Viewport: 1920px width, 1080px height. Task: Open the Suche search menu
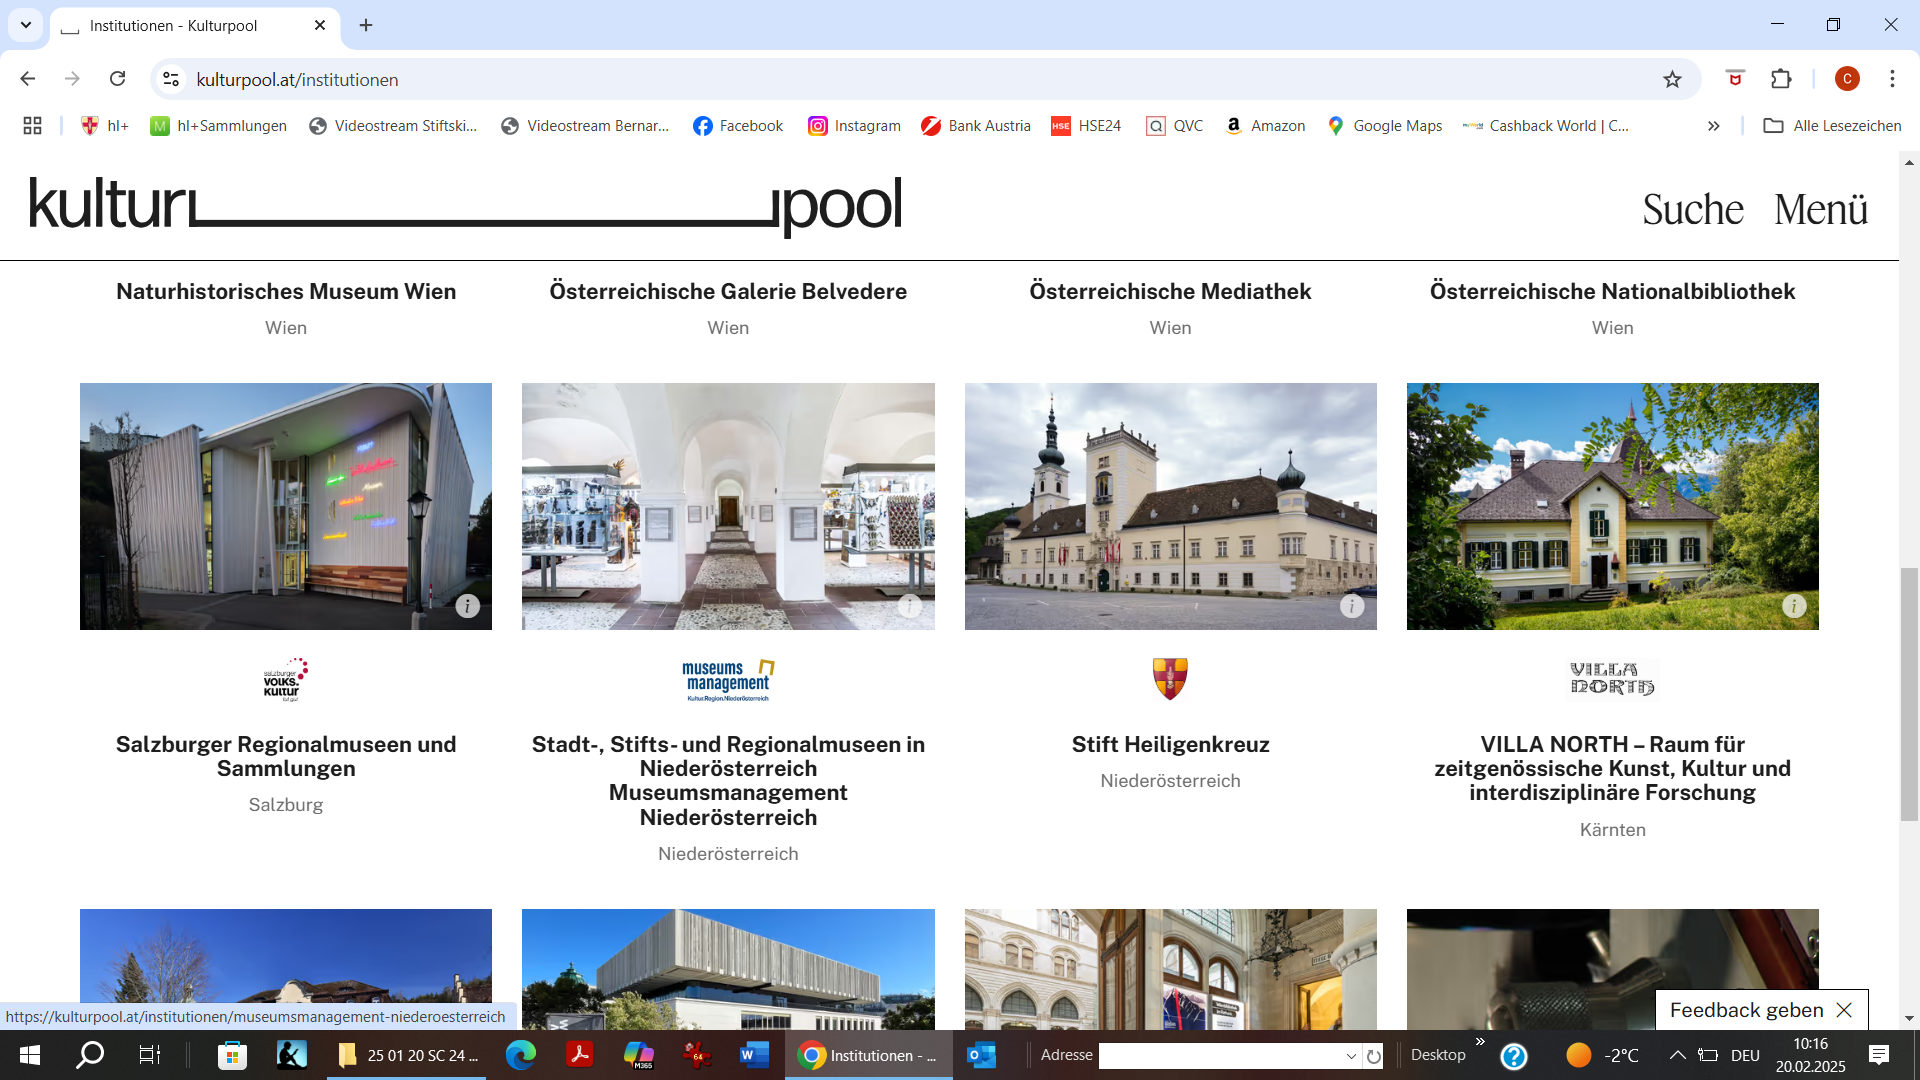[x=1692, y=210]
